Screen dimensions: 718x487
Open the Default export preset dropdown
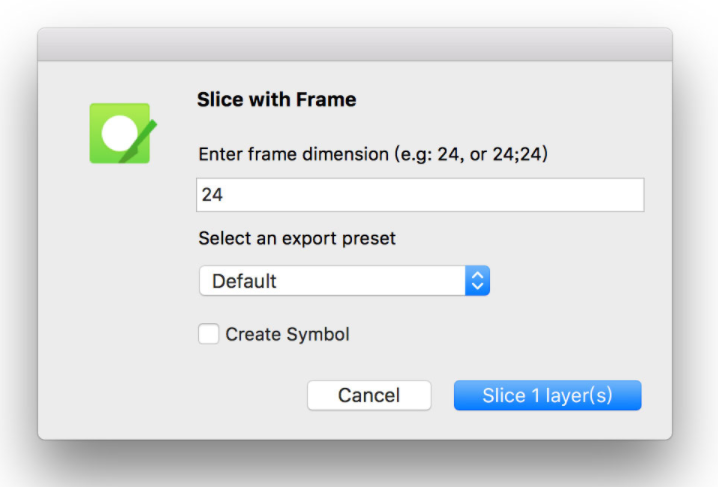click(344, 281)
